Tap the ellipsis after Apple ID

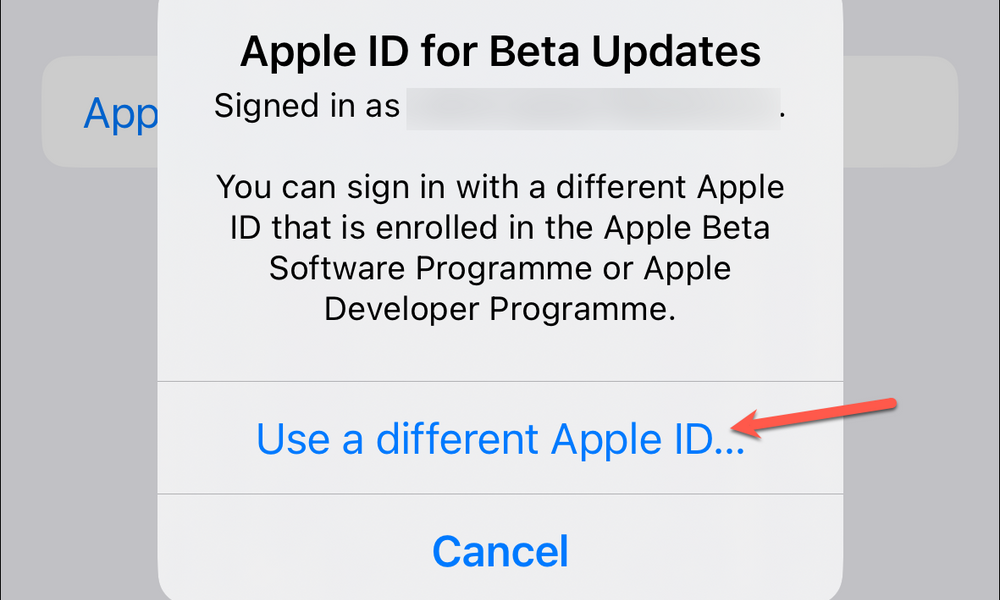pyautogui.click(x=729, y=450)
